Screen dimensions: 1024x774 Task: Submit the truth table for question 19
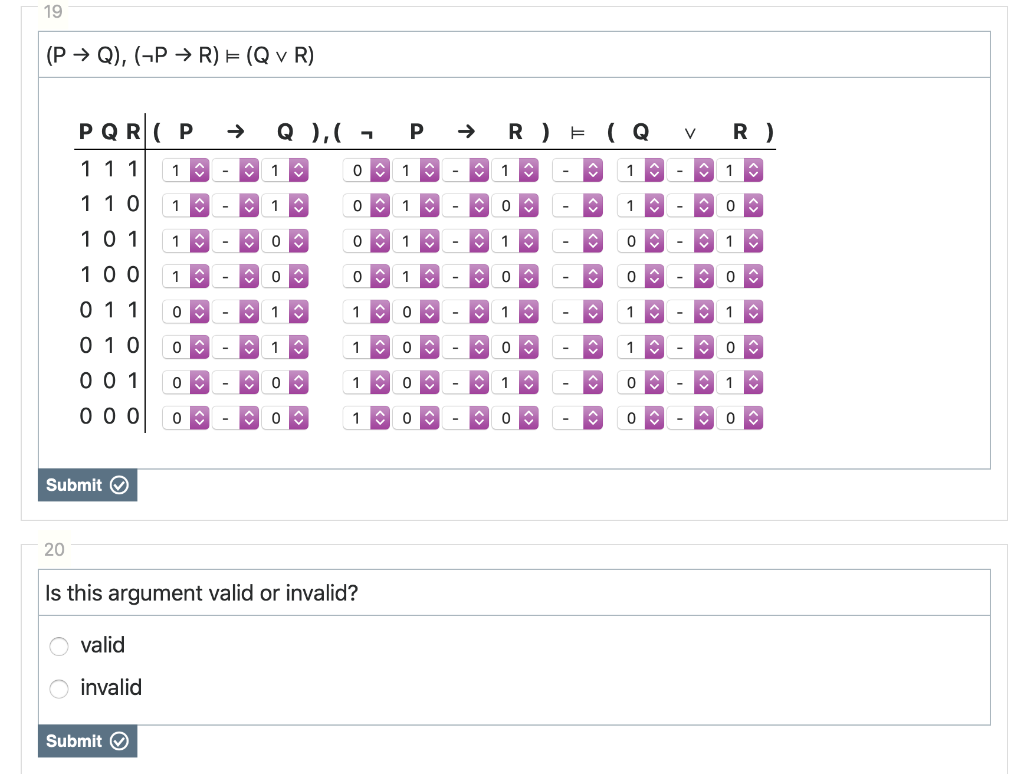[87, 485]
